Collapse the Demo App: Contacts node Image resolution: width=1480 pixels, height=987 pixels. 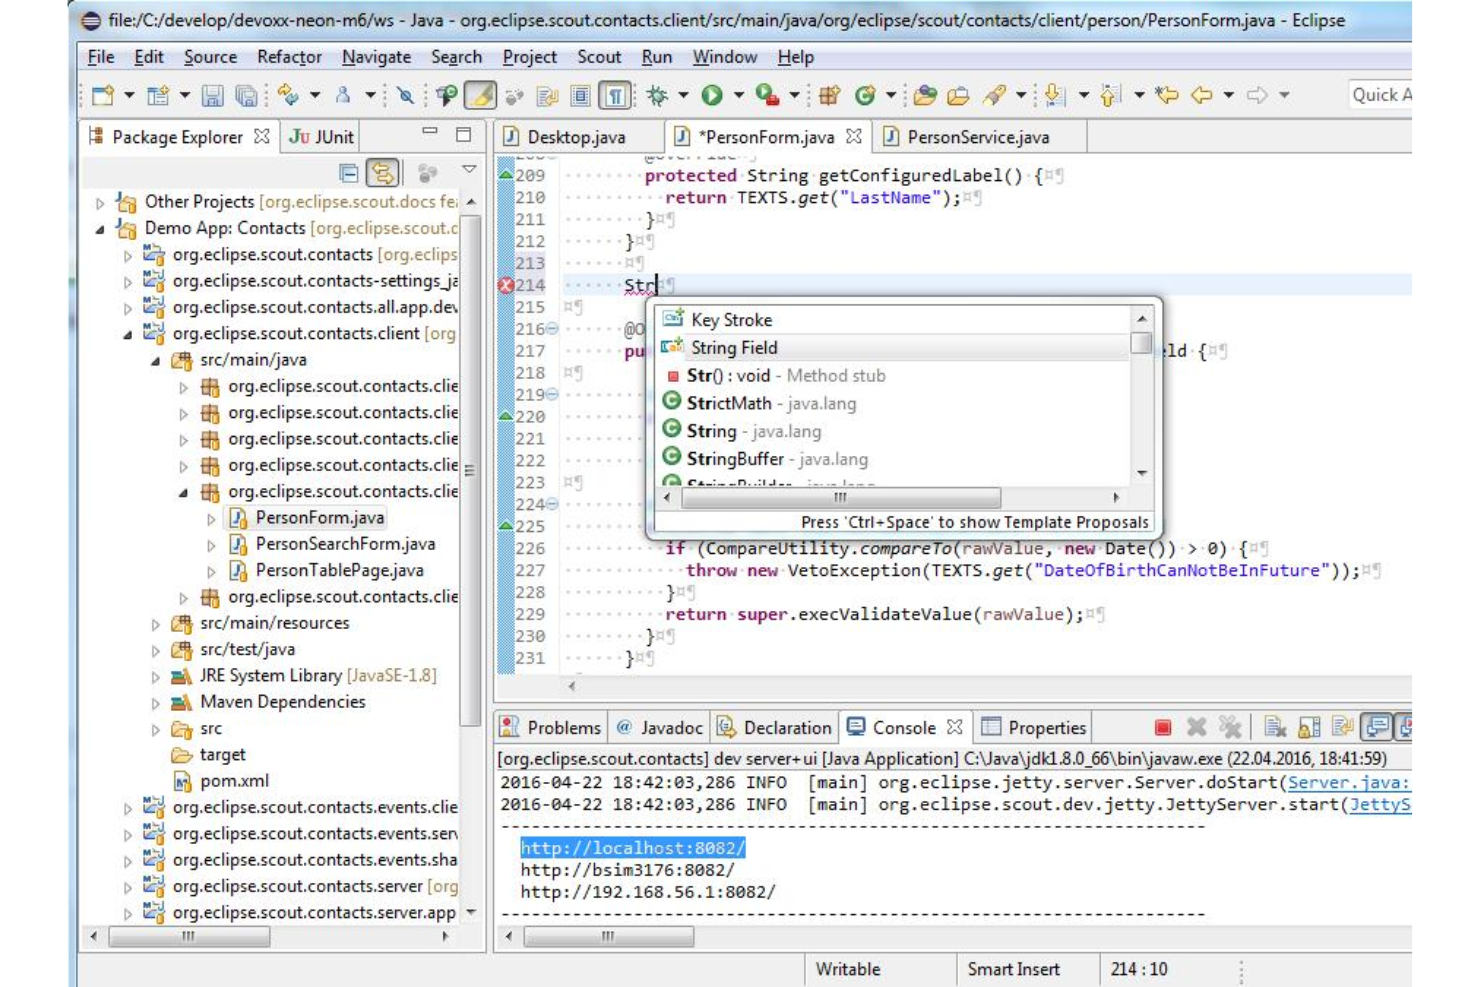100,230
